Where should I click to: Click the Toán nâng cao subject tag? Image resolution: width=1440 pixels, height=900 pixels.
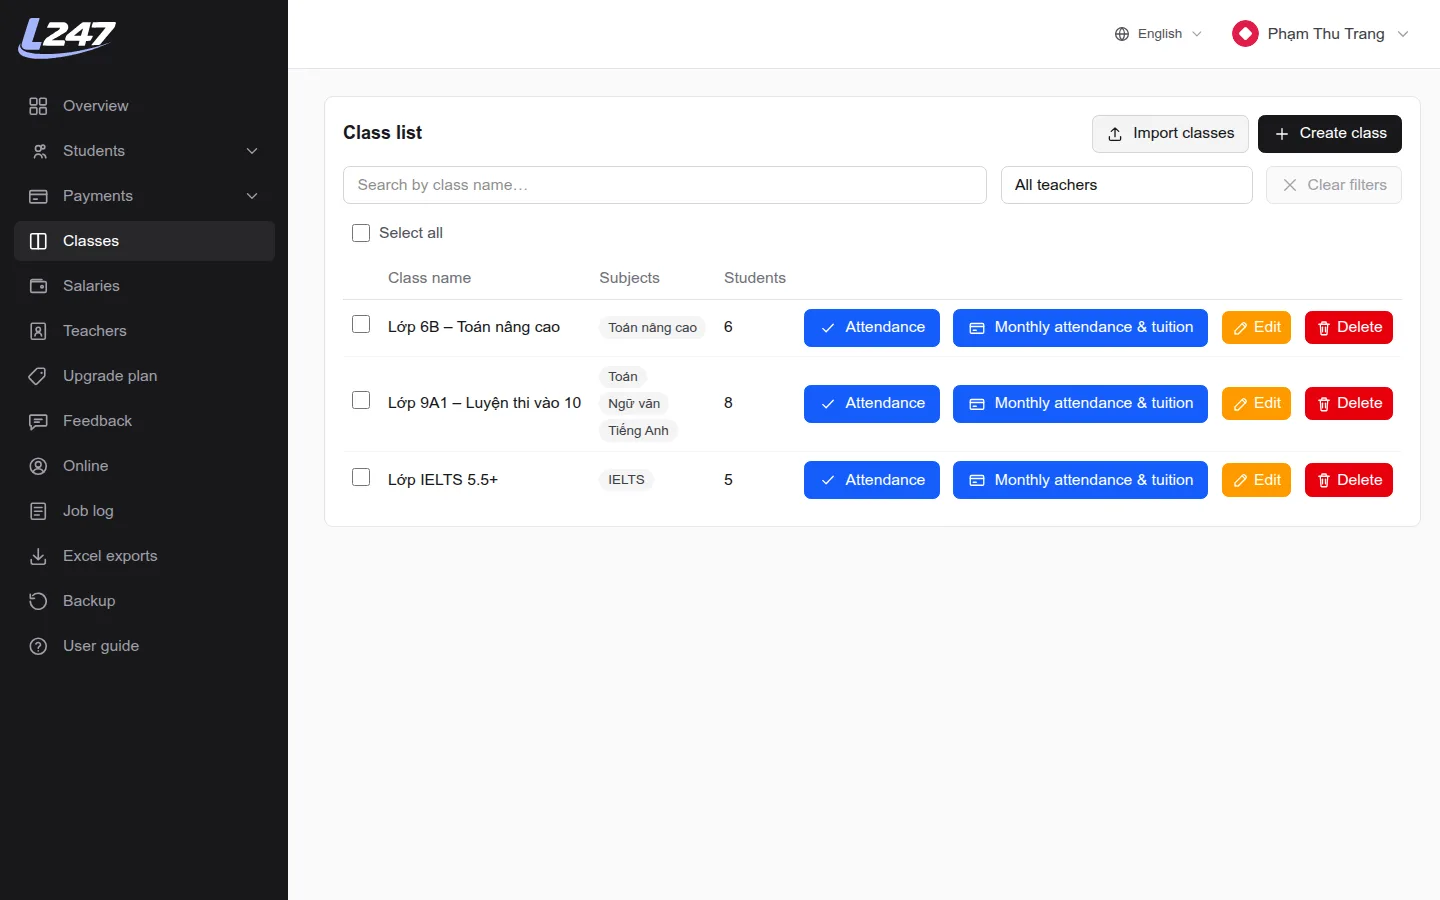click(x=652, y=328)
